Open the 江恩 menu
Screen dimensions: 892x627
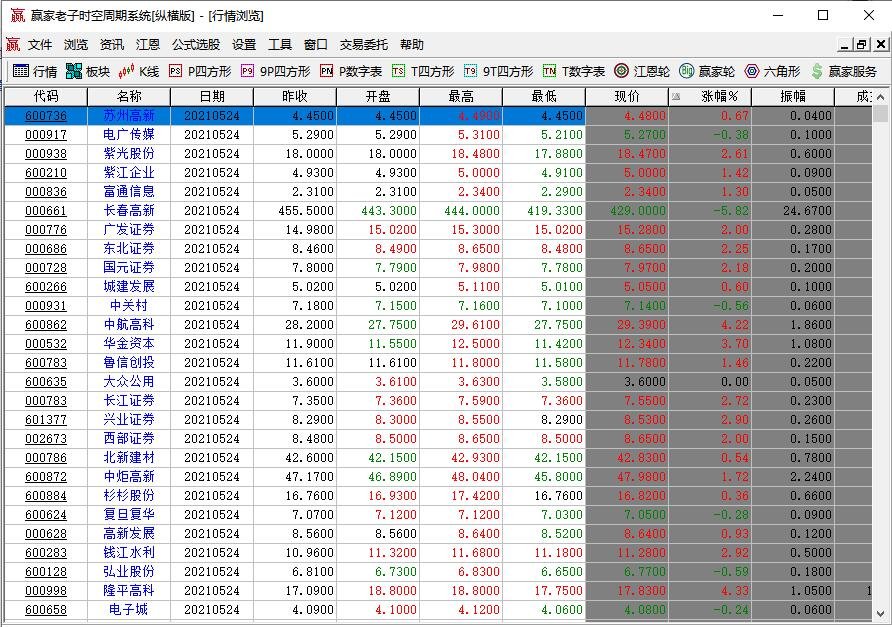[x=147, y=45]
